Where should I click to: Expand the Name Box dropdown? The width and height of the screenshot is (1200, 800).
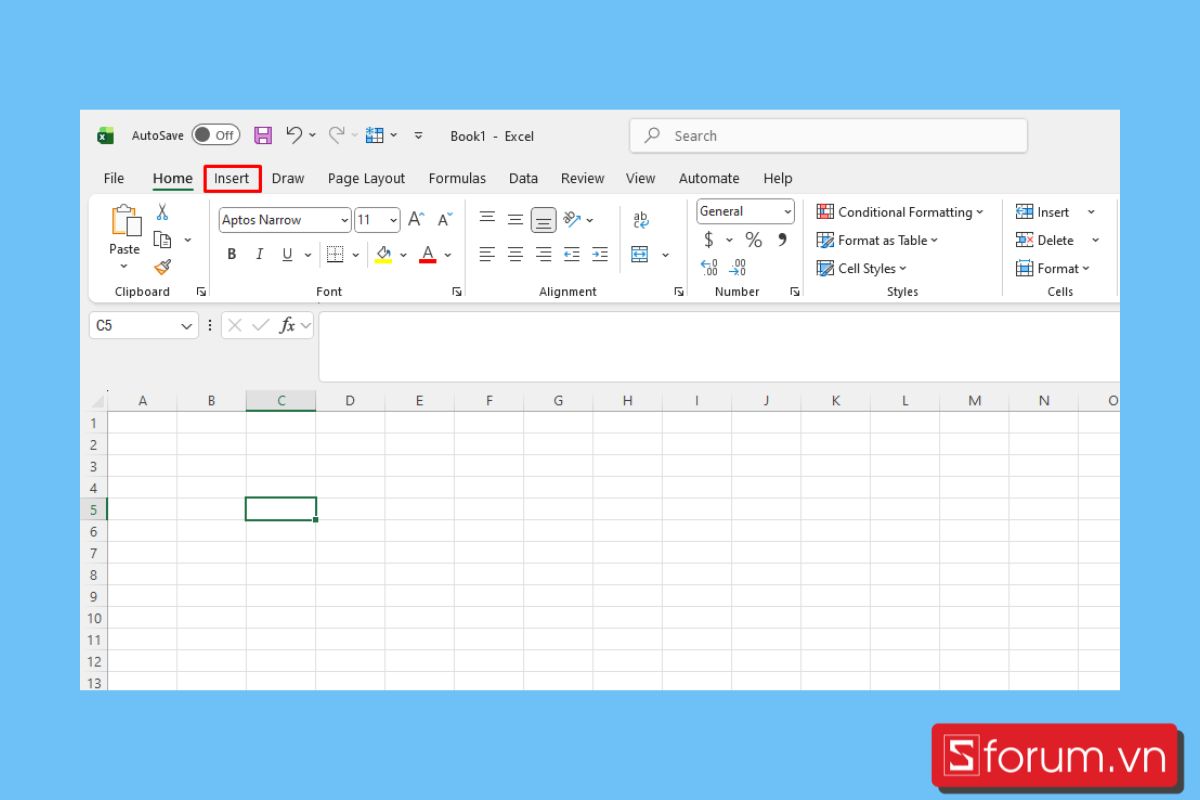pyautogui.click(x=187, y=326)
